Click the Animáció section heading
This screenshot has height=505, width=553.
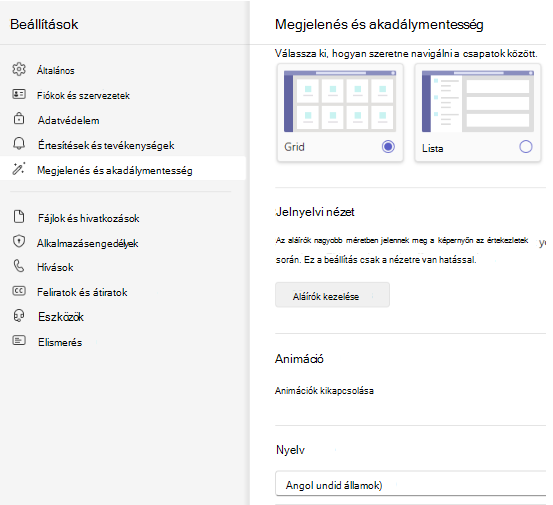[x=299, y=359]
